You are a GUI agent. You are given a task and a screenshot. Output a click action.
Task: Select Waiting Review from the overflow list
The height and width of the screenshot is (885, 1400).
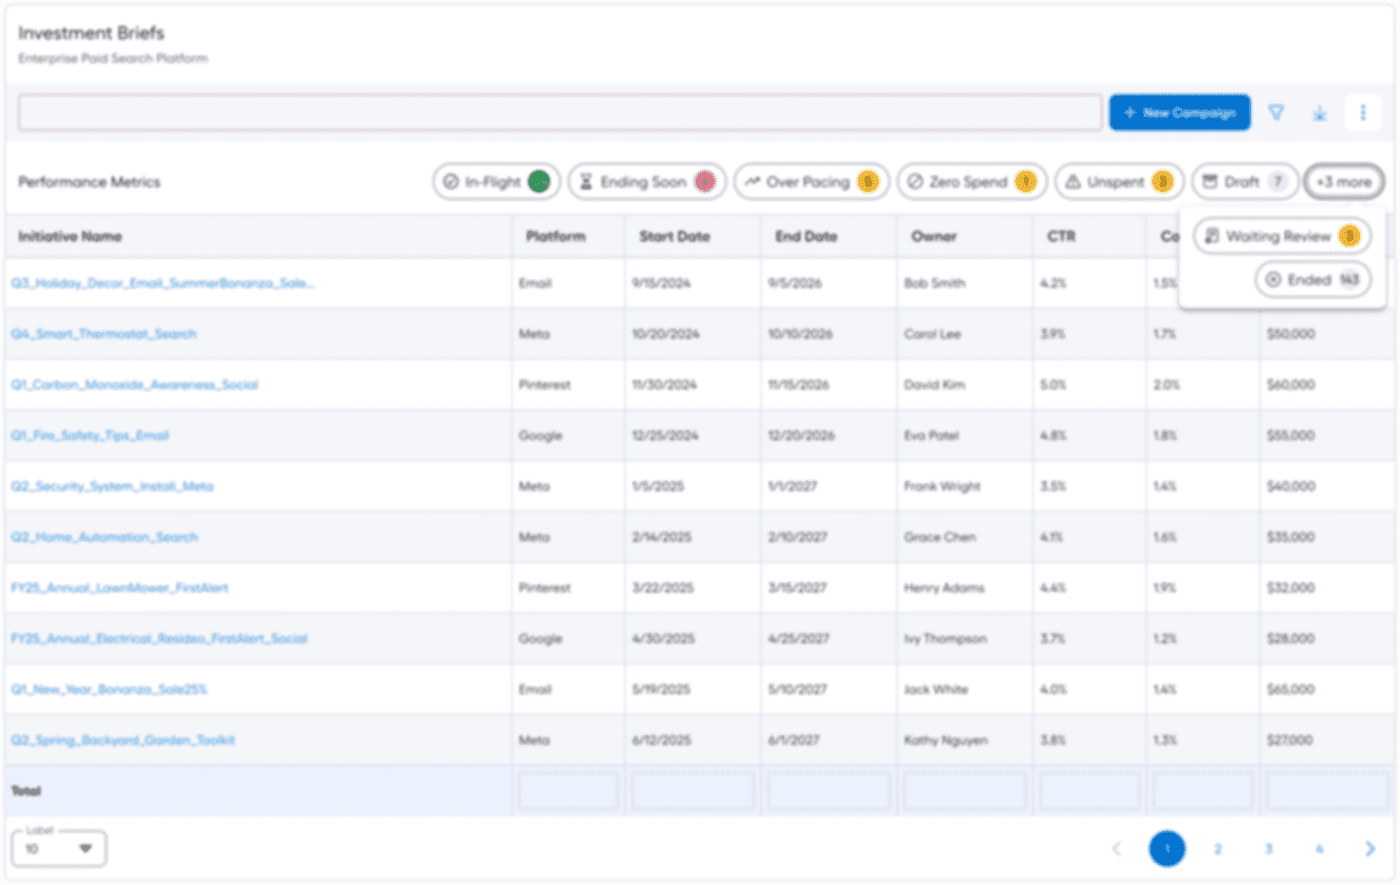[1283, 236]
